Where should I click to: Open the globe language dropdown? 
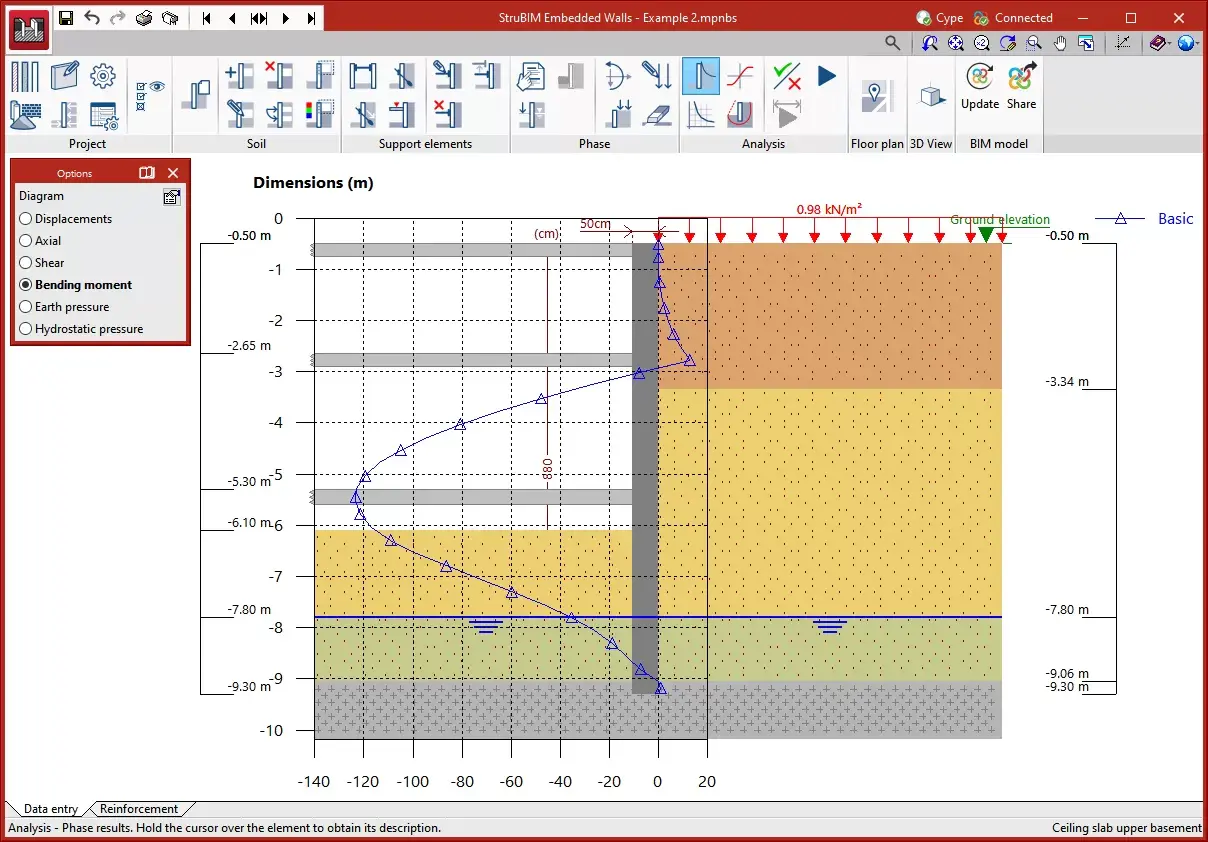click(1188, 43)
